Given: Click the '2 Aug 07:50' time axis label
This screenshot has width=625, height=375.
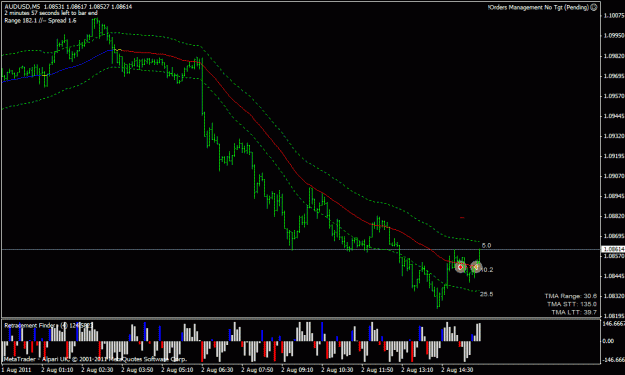Looking at the screenshot, I should point(257,370).
